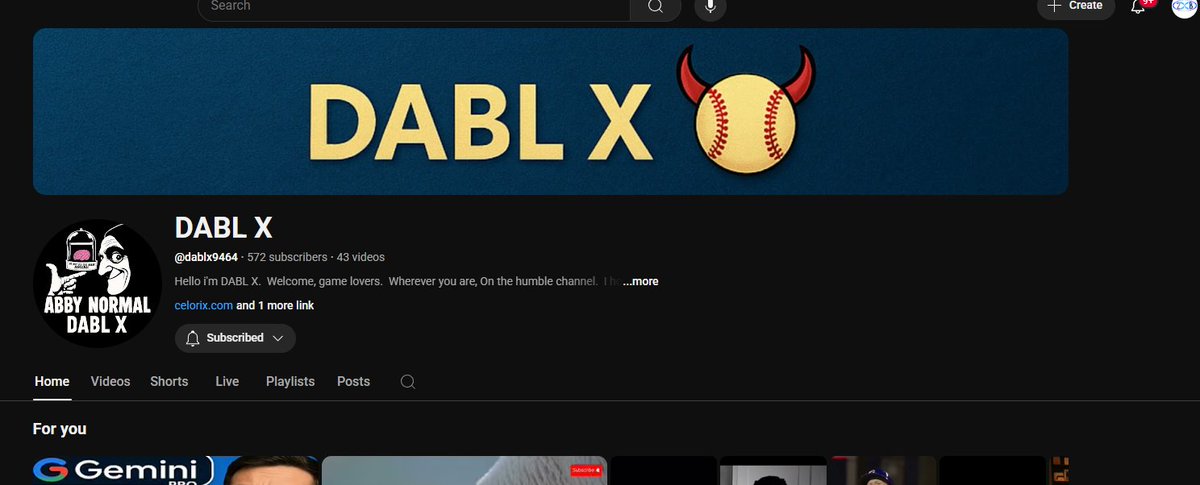Screen dimensions: 1200x485
Task: Focus the Search input field
Action: 414,7
